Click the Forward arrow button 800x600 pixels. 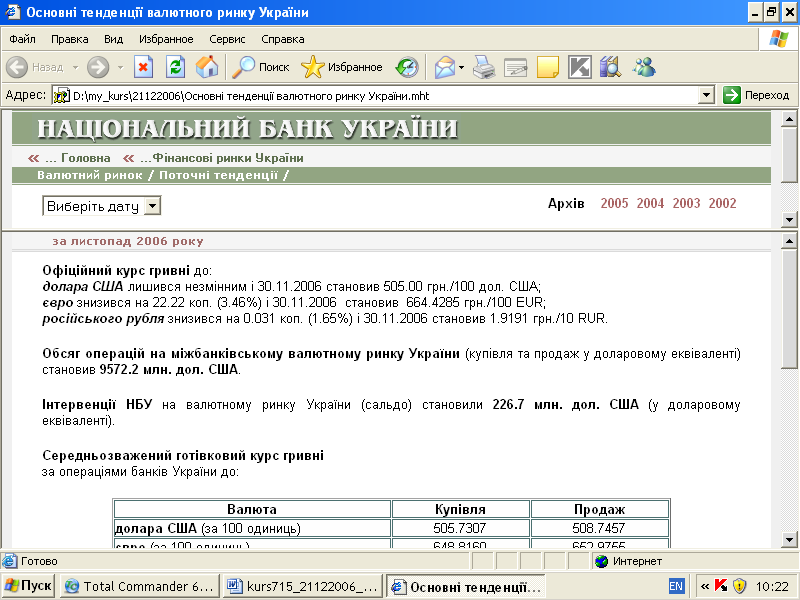tap(98, 67)
